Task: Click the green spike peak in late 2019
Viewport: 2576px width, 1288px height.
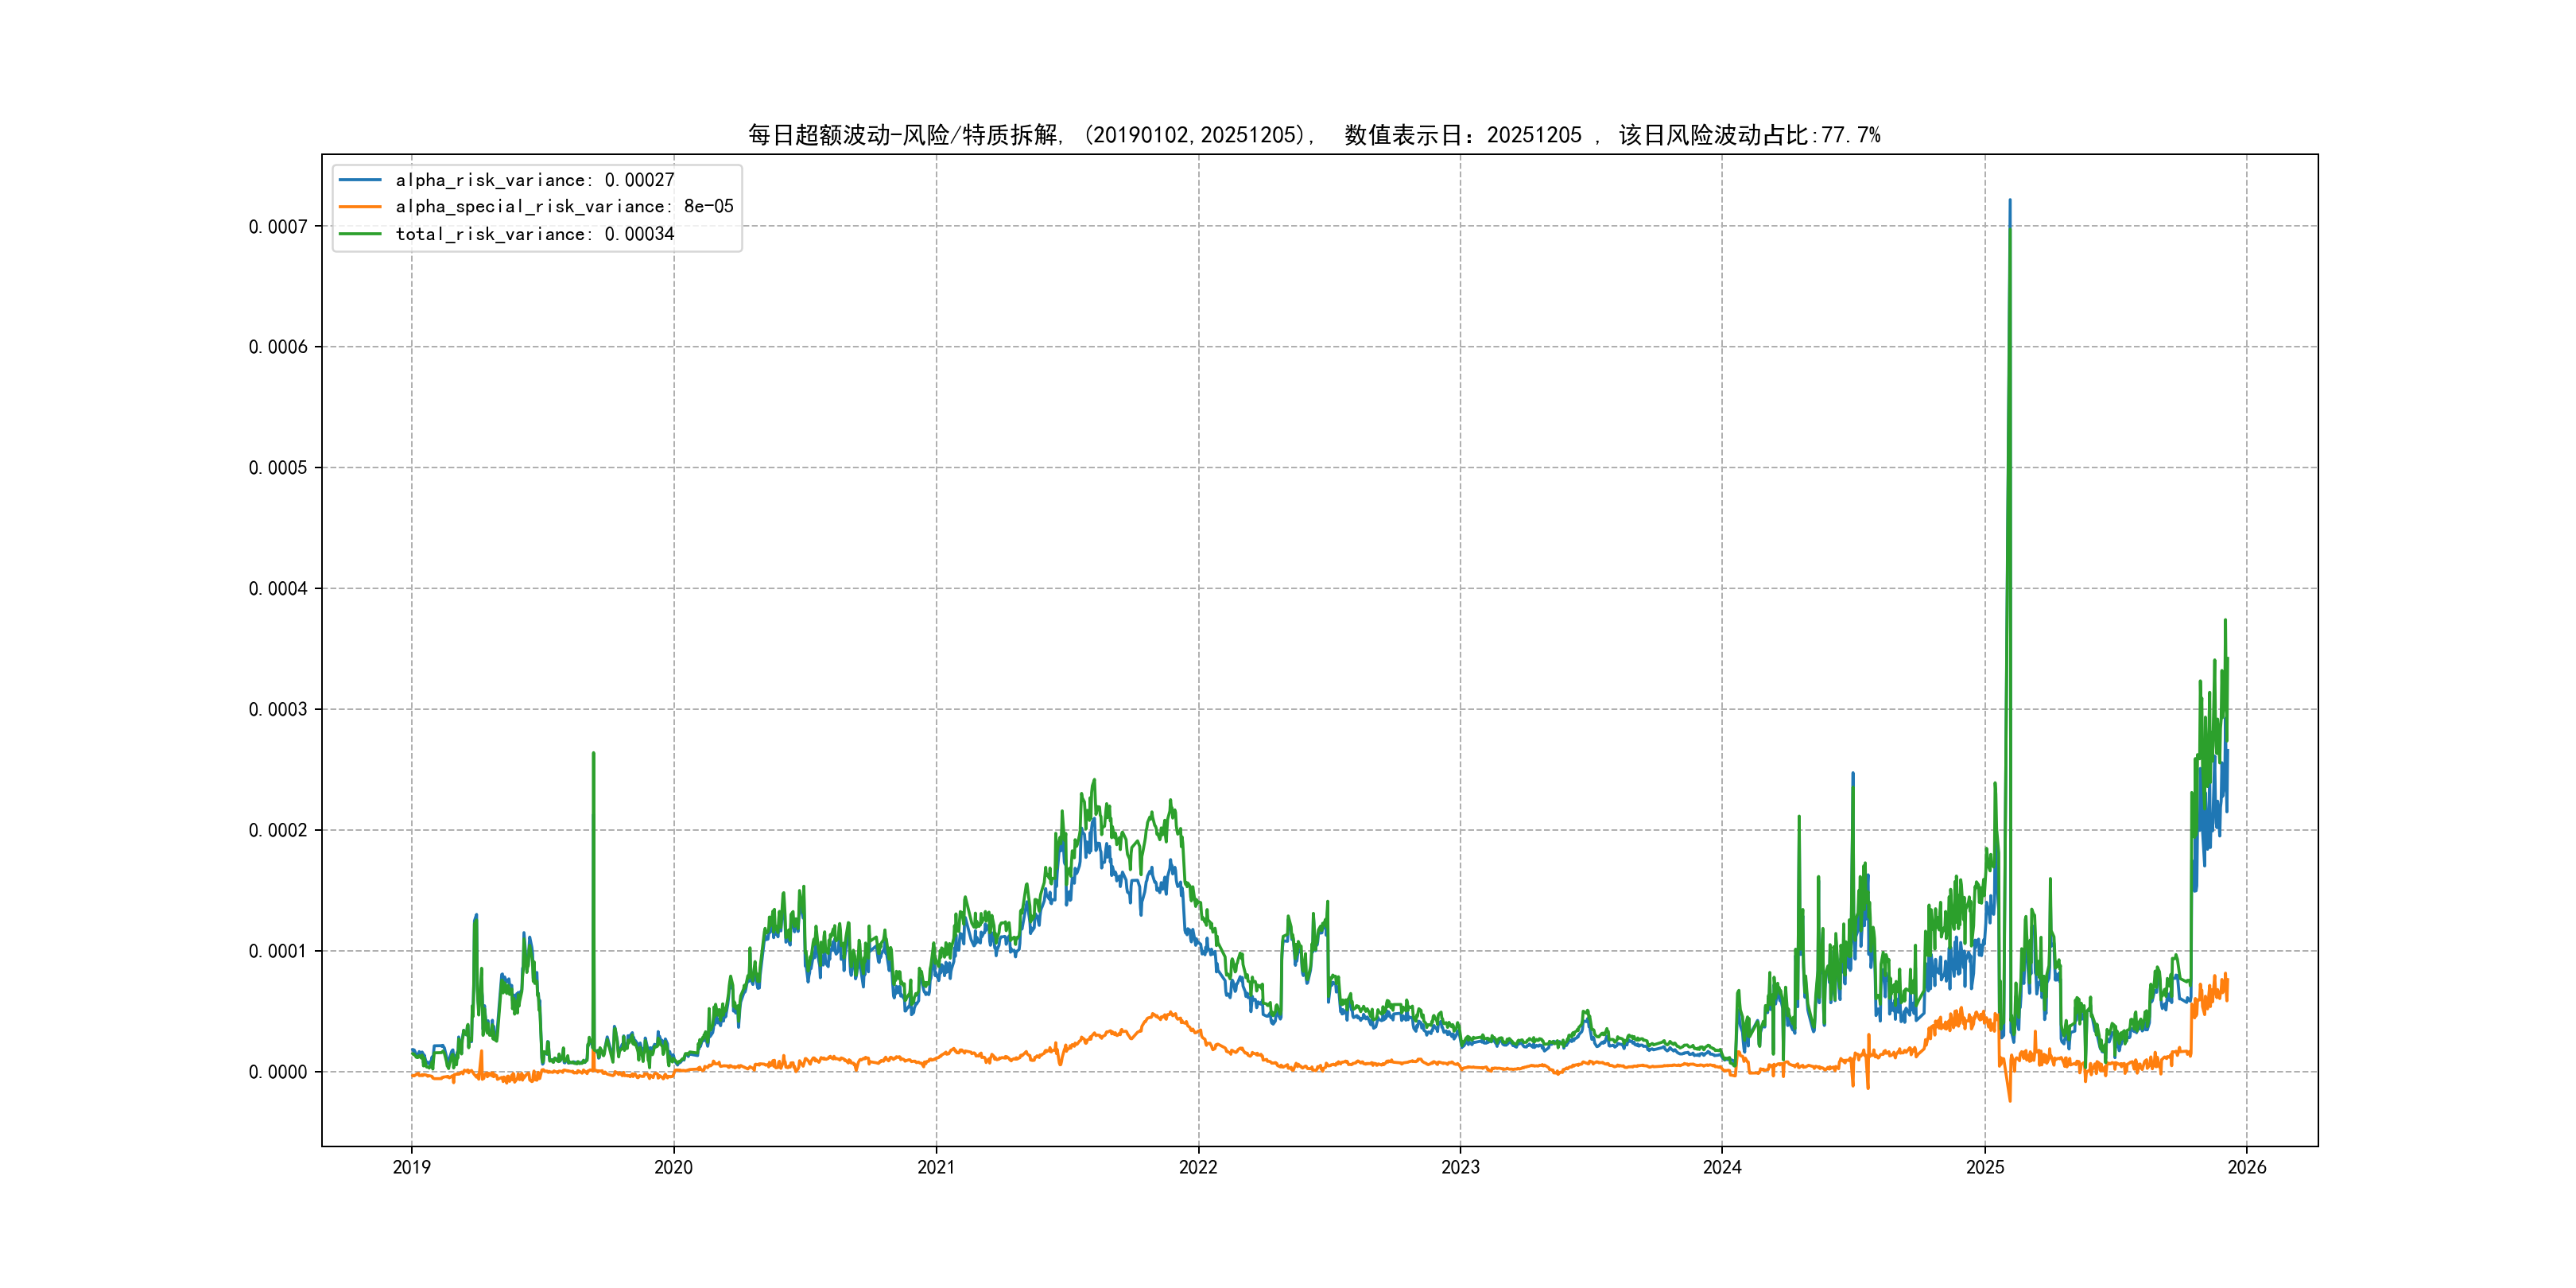Action: click(x=593, y=754)
